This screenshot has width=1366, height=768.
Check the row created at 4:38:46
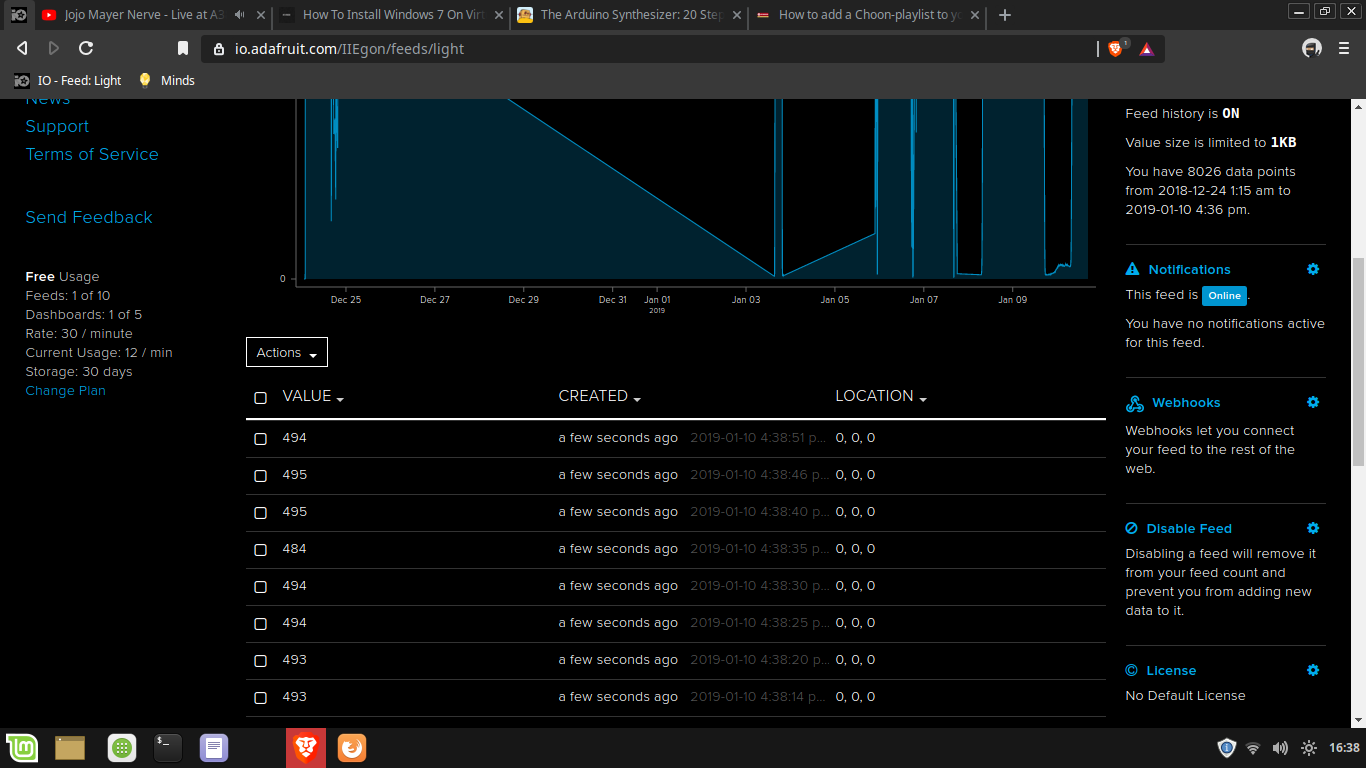[260, 475]
